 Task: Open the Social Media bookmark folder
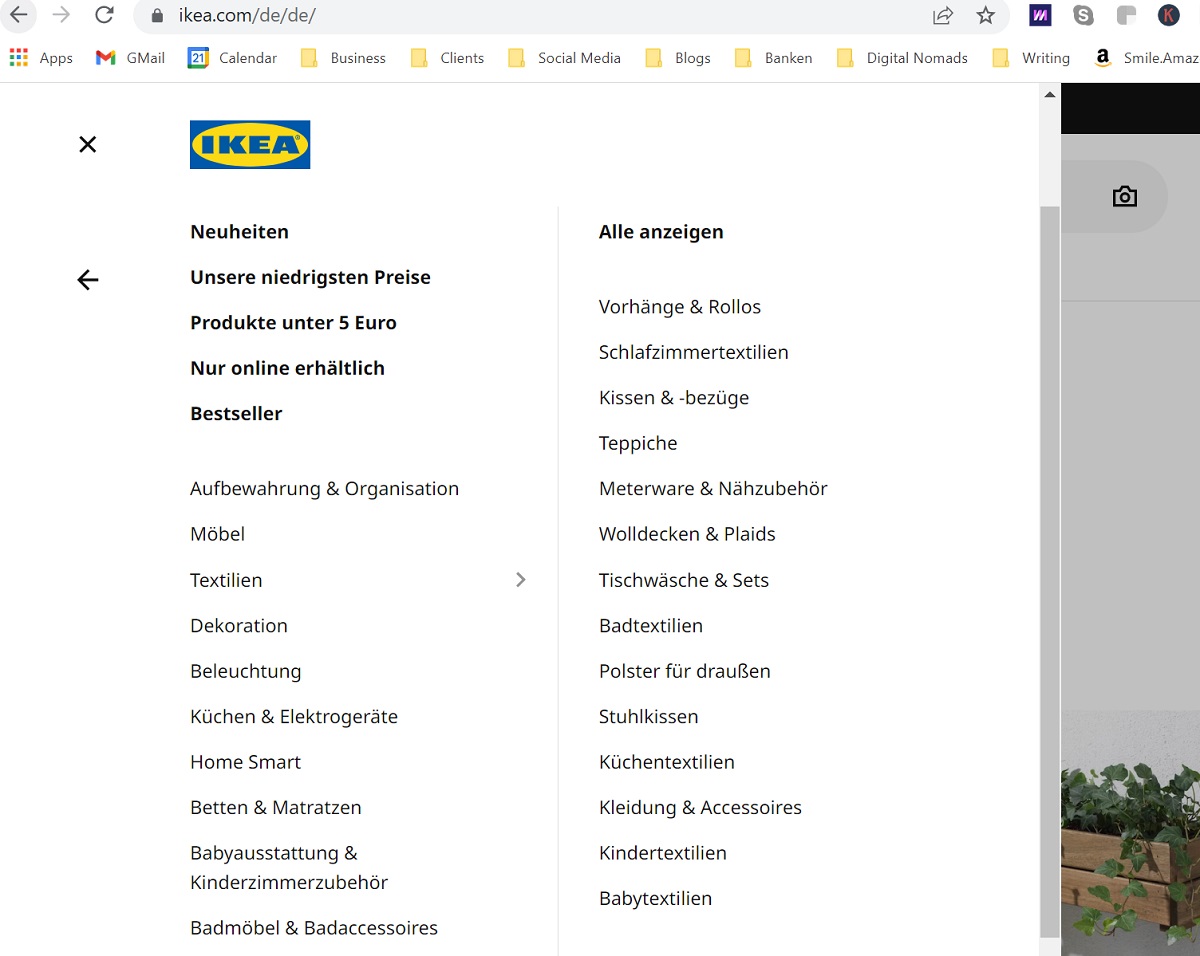[x=564, y=58]
